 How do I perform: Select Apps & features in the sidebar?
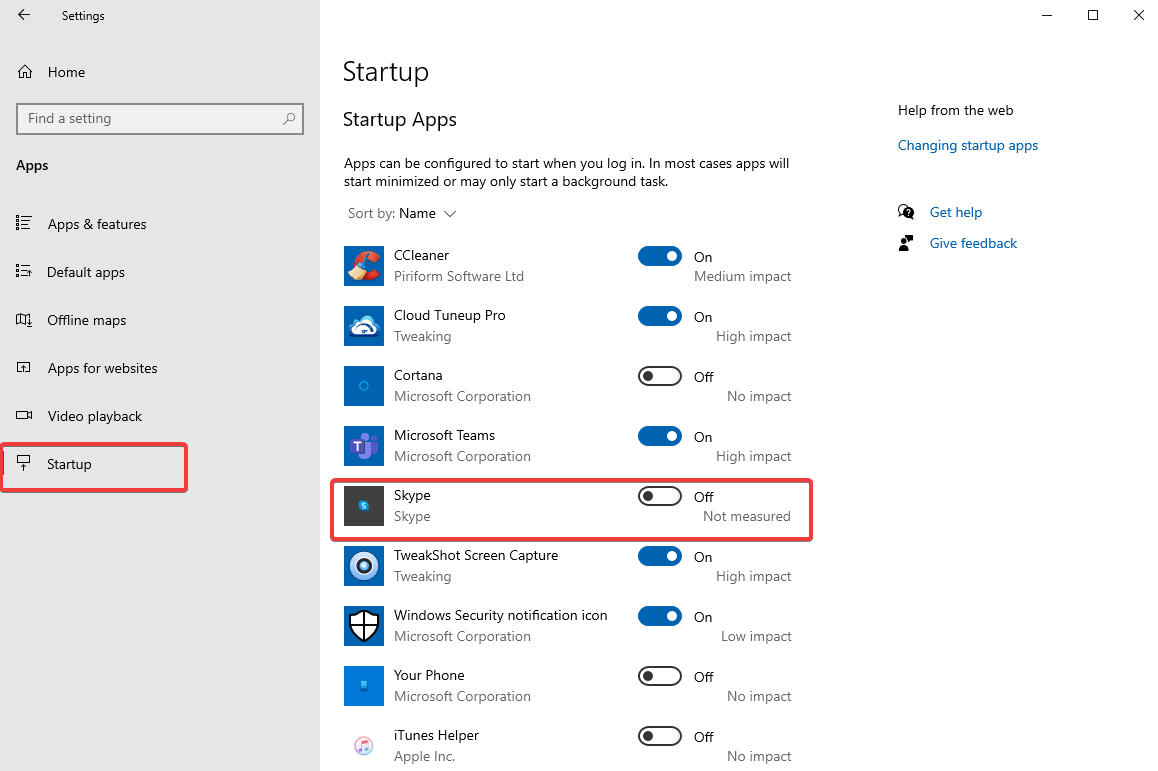click(x=97, y=224)
